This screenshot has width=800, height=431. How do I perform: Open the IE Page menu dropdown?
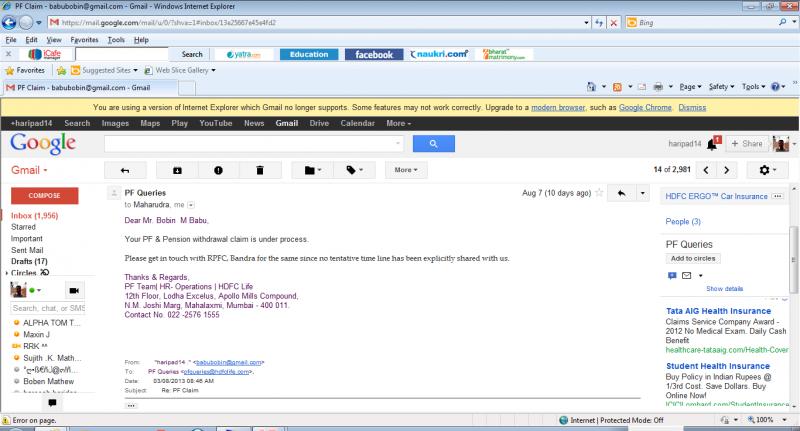pos(690,87)
